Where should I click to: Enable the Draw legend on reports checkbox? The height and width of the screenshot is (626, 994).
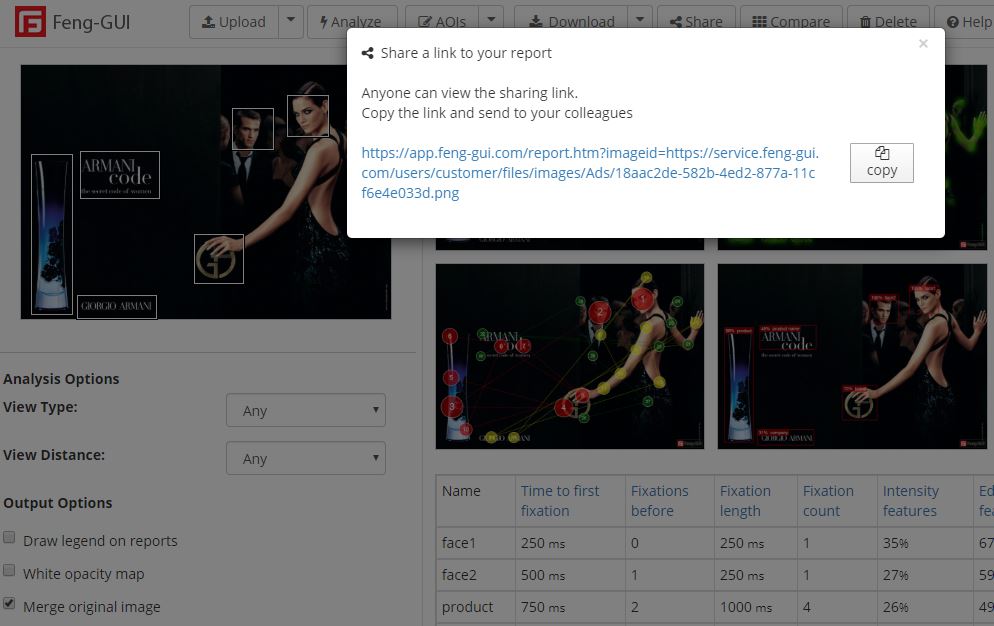(x=9, y=535)
